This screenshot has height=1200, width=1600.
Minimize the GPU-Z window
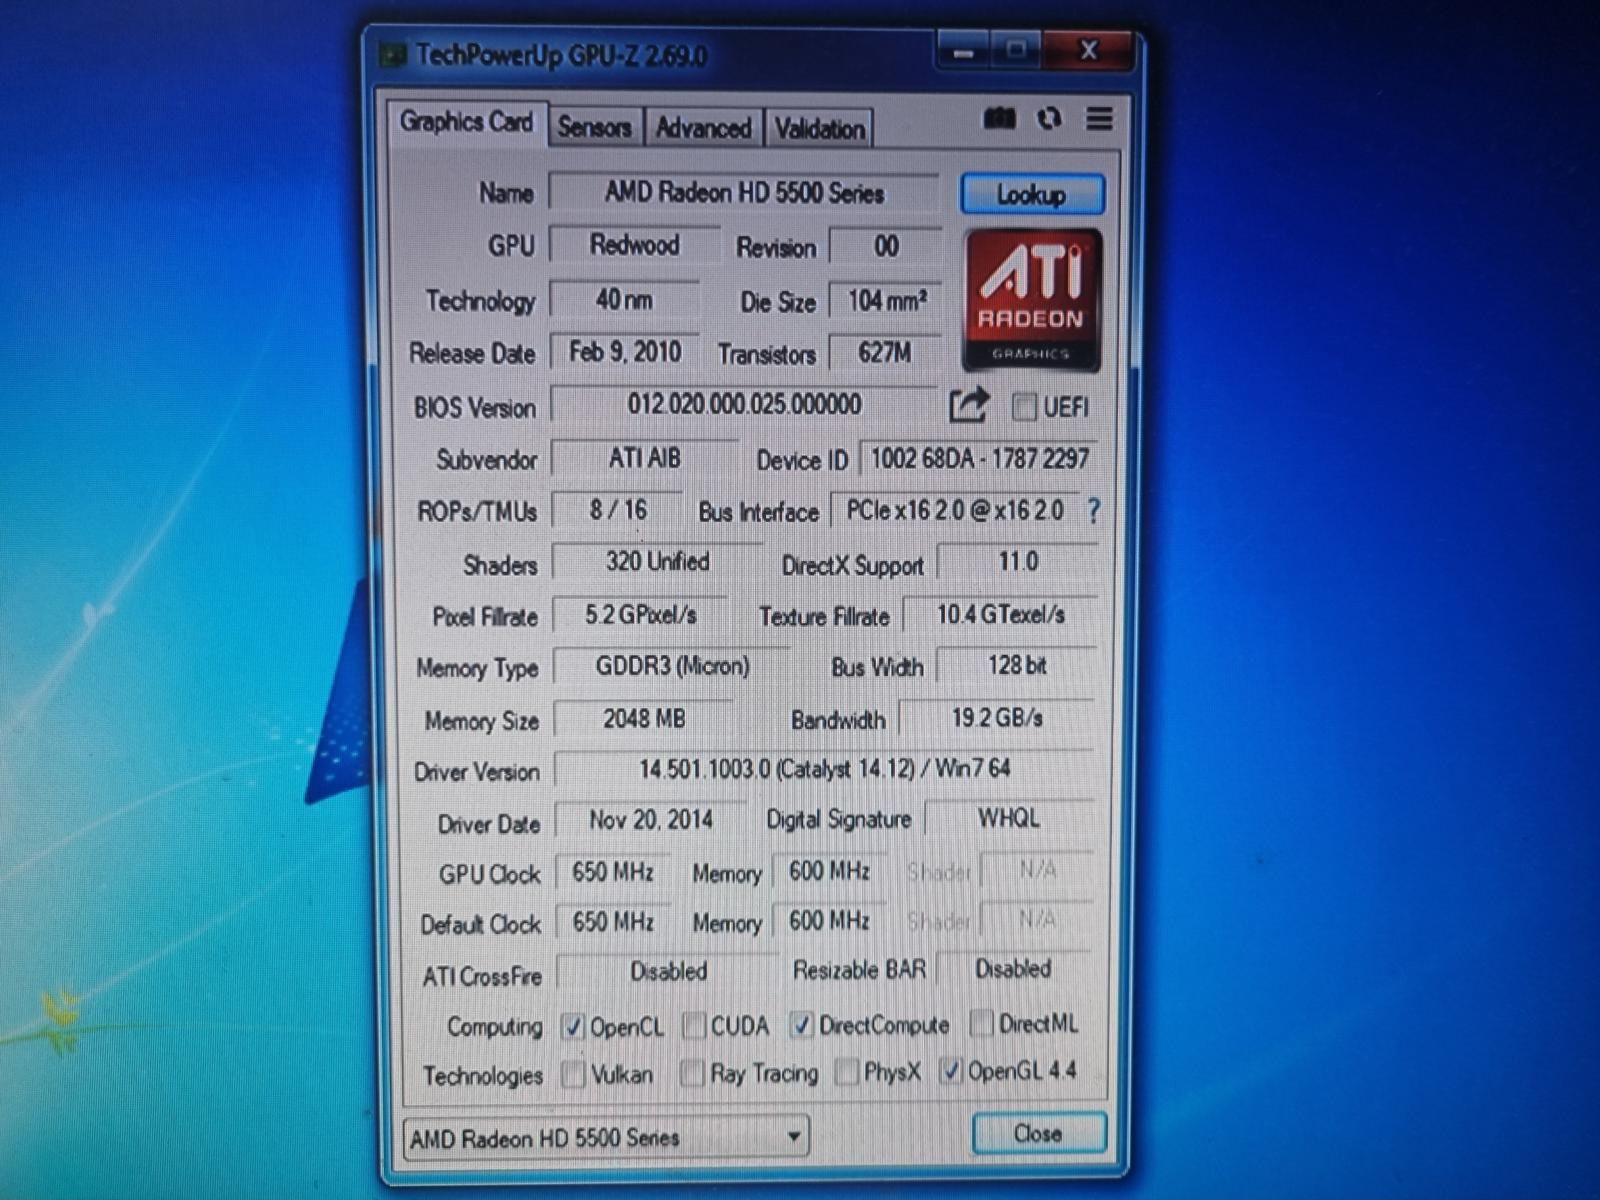[x=964, y=50]
